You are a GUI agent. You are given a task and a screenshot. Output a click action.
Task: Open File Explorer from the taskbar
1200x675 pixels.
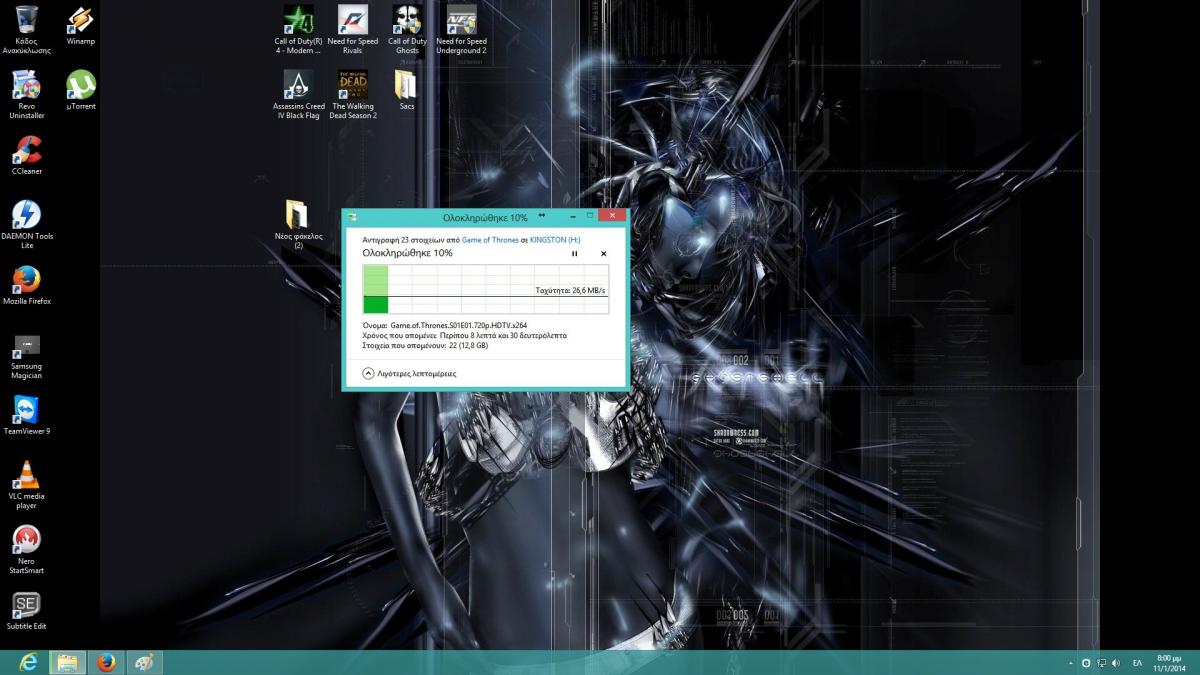click(x=66, y=663)
